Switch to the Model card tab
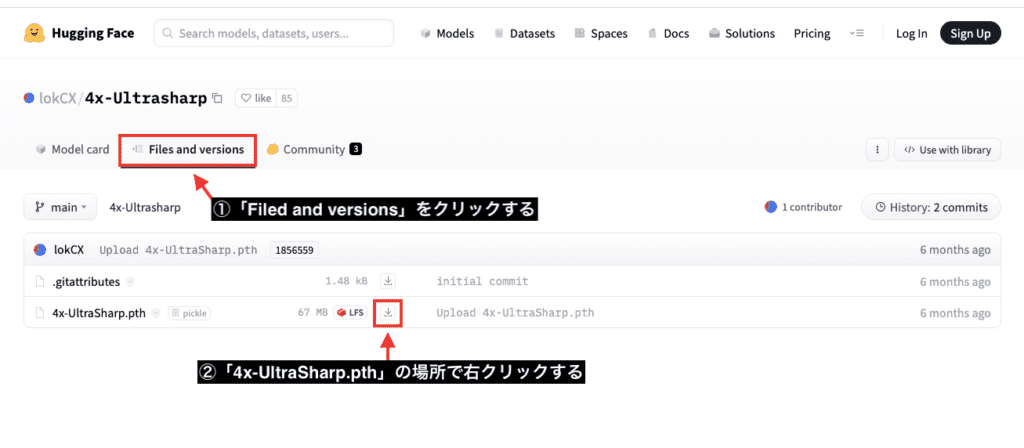1024x448 pixels. (72, 150)
